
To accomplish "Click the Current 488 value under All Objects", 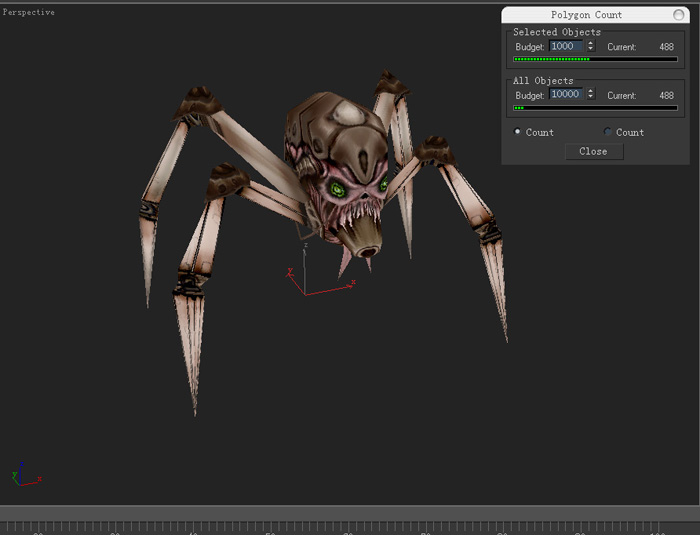I will pos(667,96).
